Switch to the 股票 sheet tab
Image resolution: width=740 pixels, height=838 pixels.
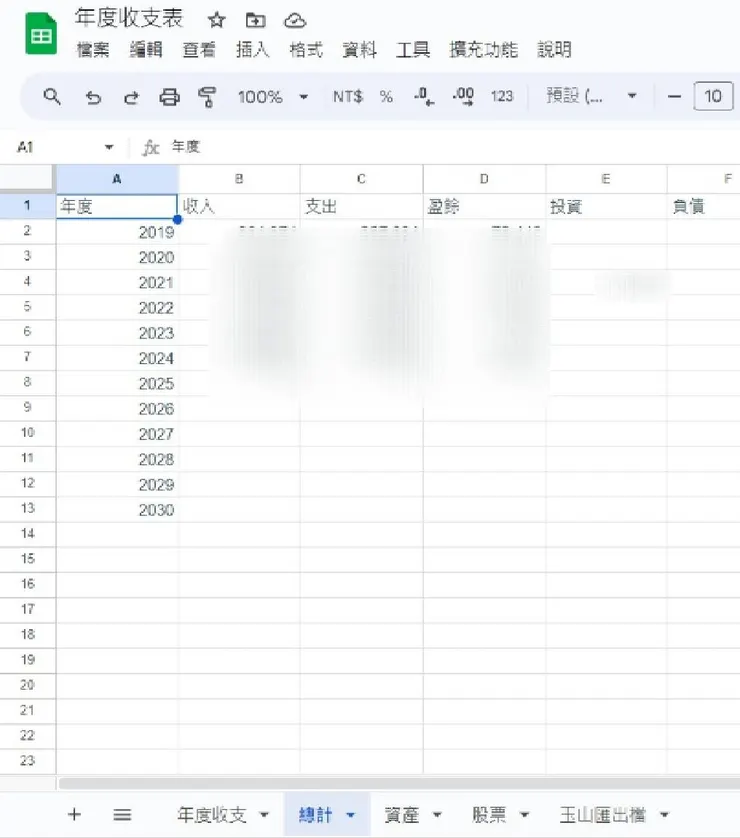click(489, 815)
